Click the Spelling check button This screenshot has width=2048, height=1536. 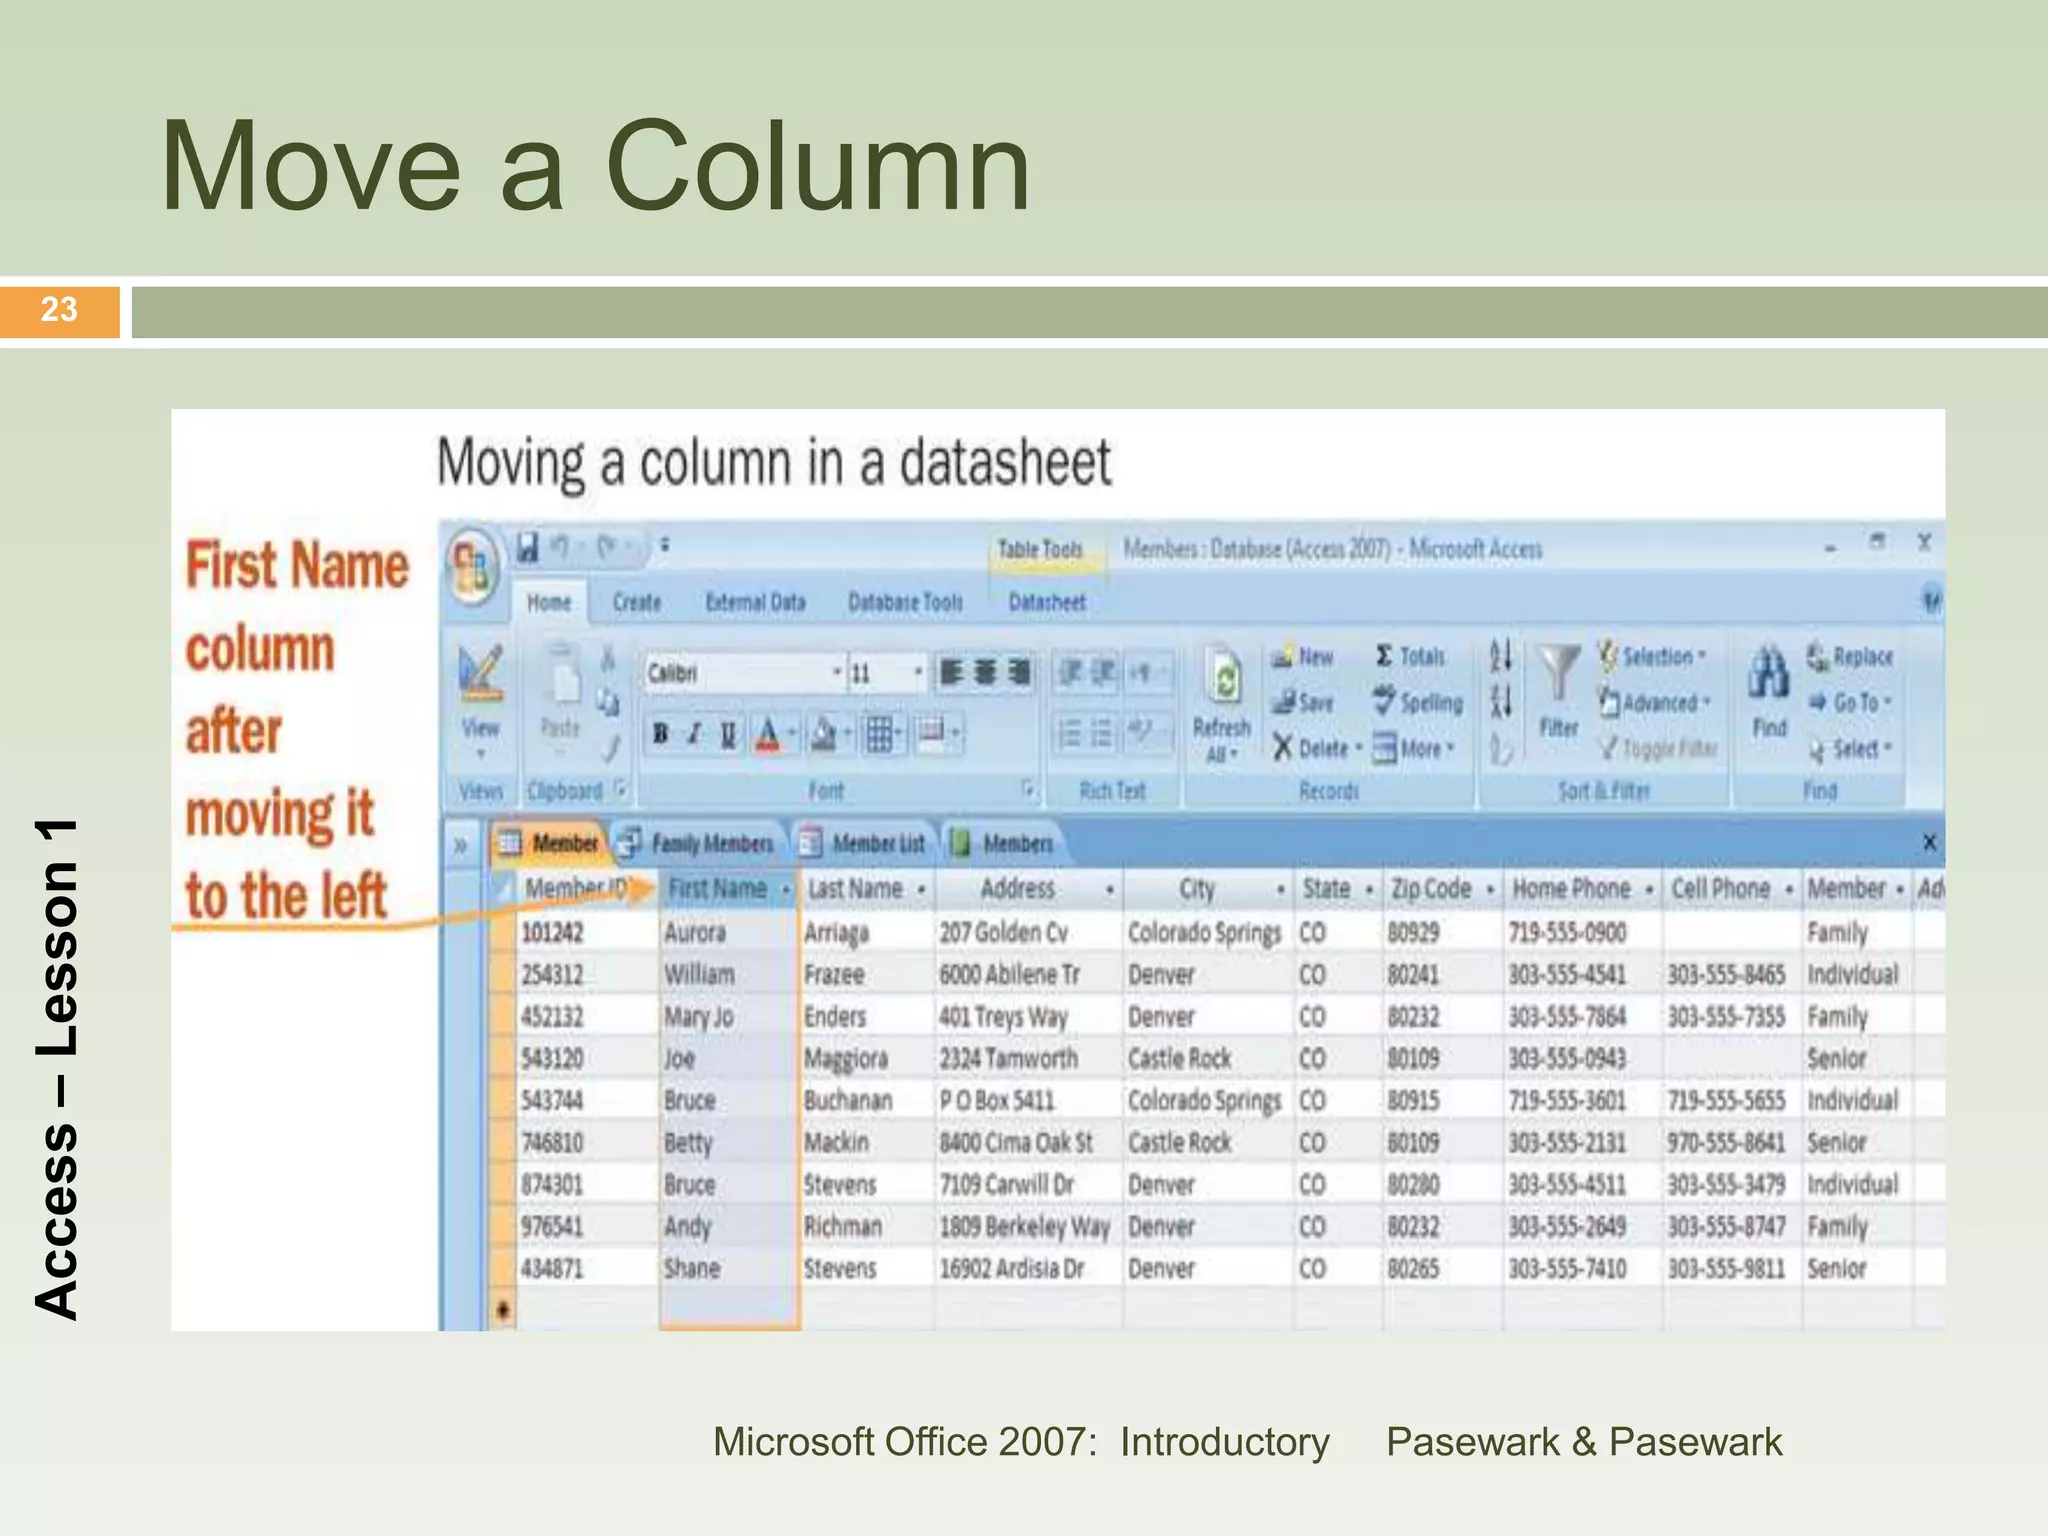pyautogui.click(x=1418, y=702)
